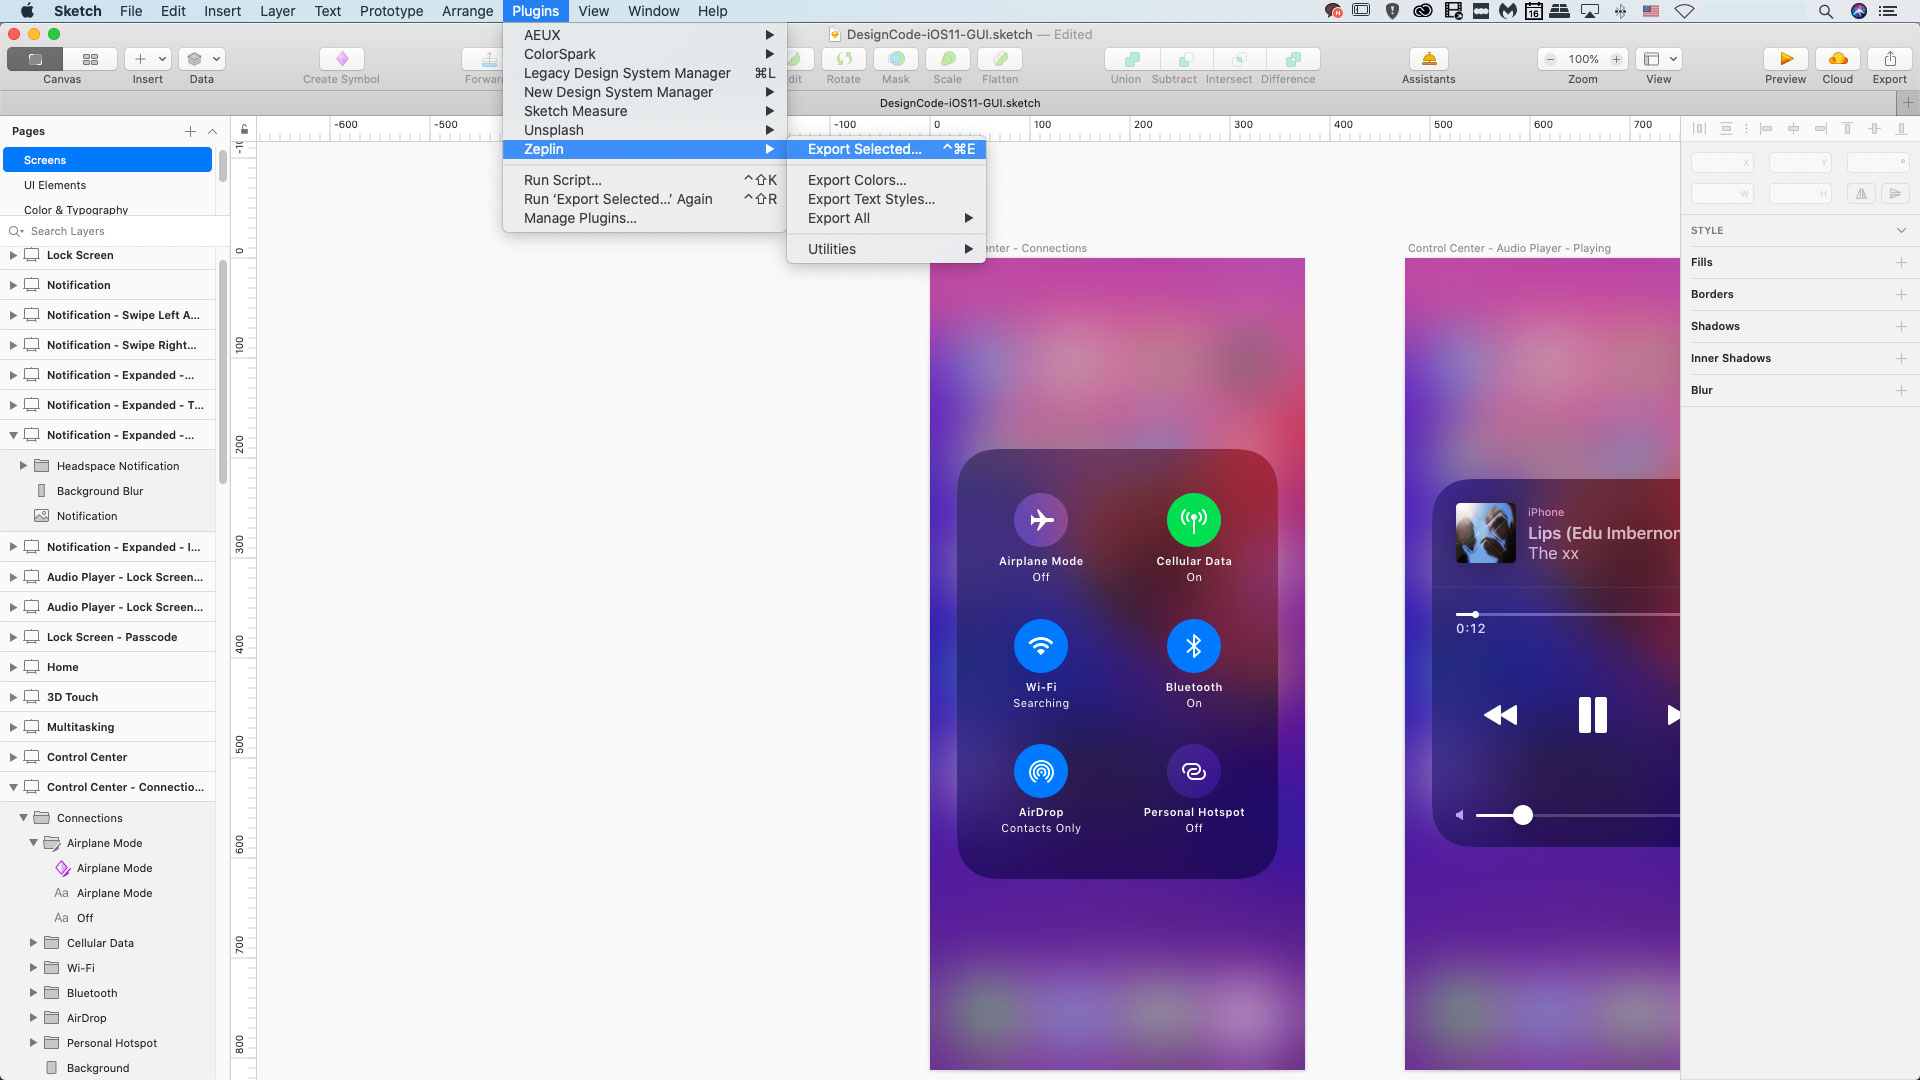This screenshot has height=1080, width=1920.
Task: Expand the Cellular Data layer group
Action: tap(33, 942)
